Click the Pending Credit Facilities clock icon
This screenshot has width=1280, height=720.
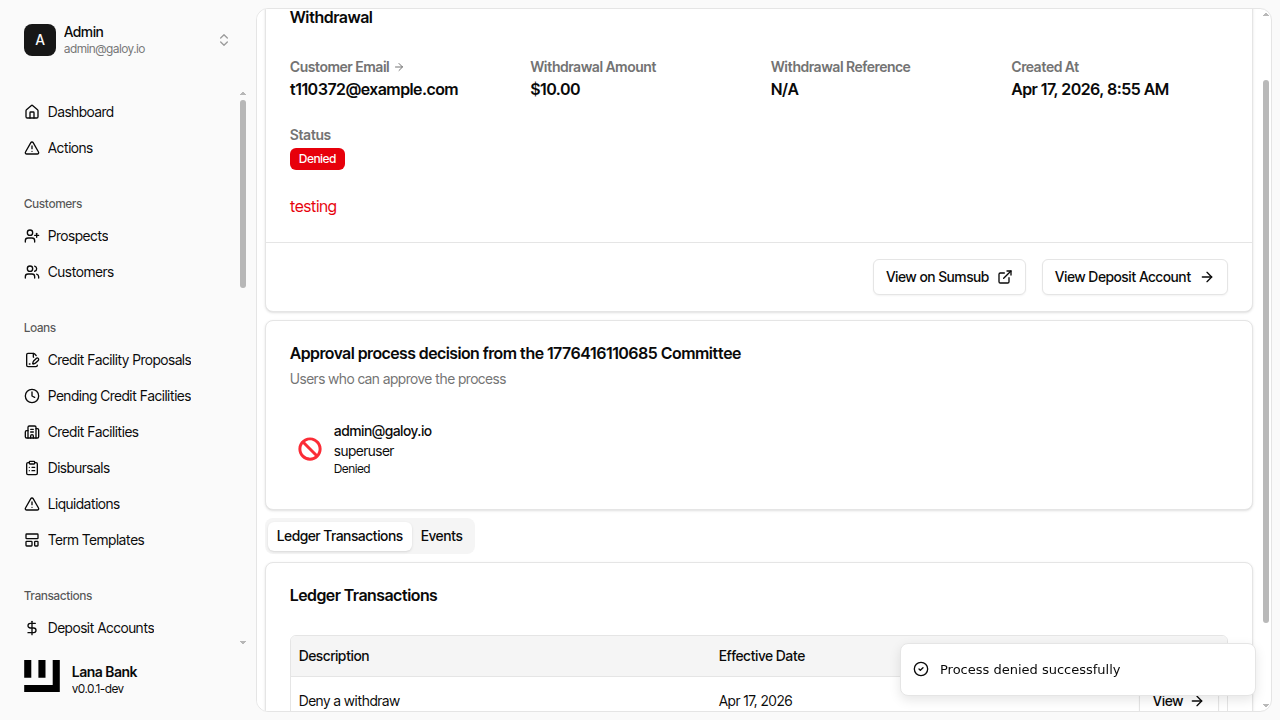(x=32, y=396)
